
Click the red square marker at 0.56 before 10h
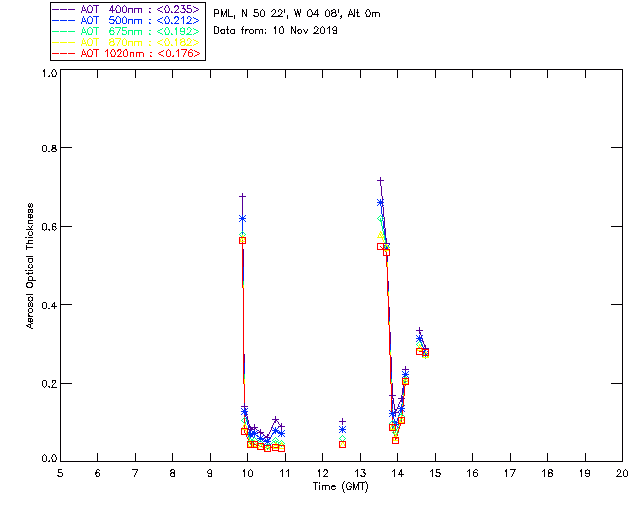click(x=242, y=240)
